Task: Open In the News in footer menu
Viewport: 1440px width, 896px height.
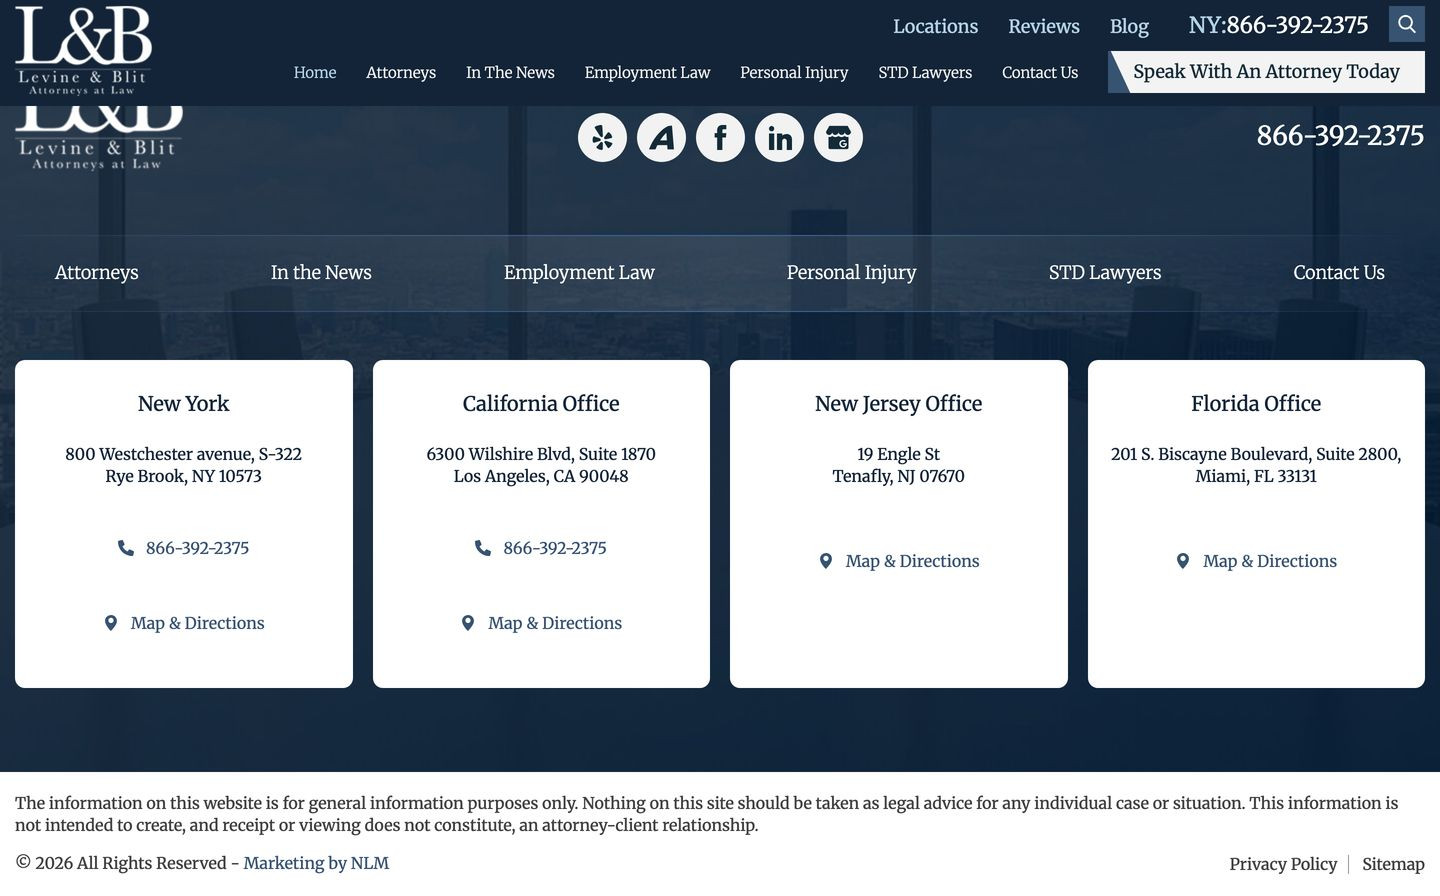Action: coord(321,272)
